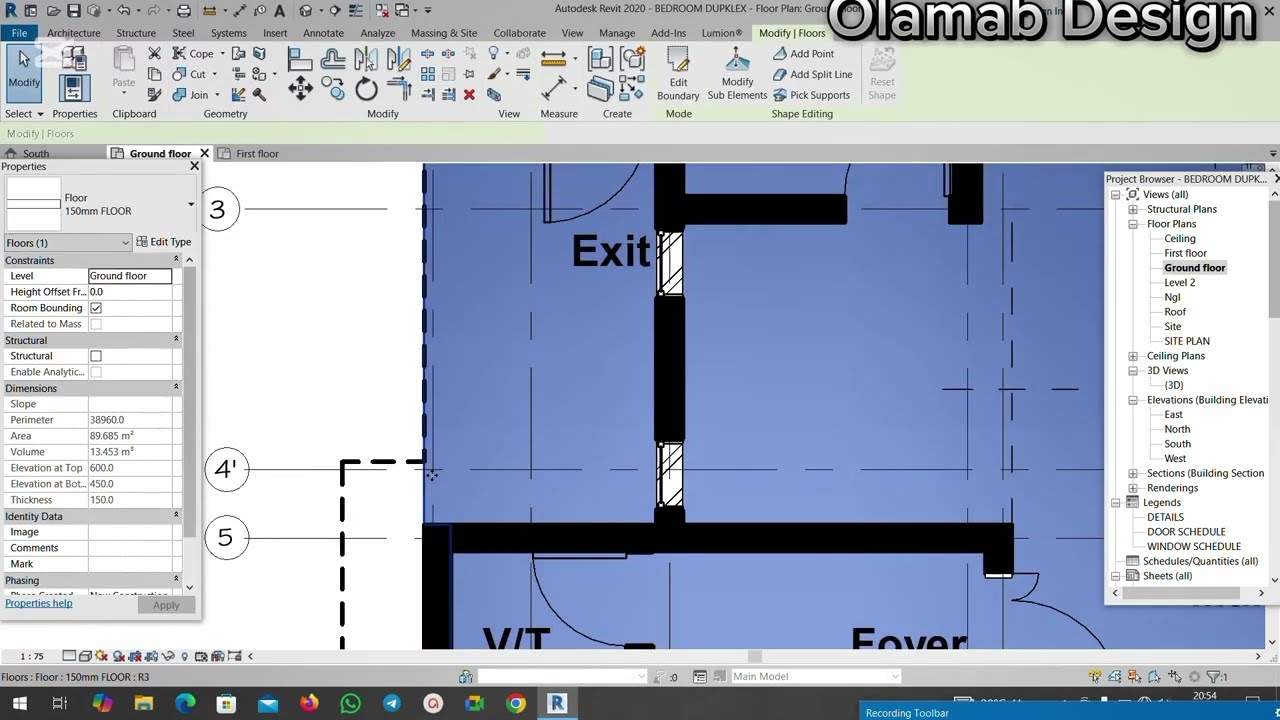Open DOOR SCHEDULE legend in Project Browser
This screenshot has width=1280, height=720.
tap(1186, 532)
